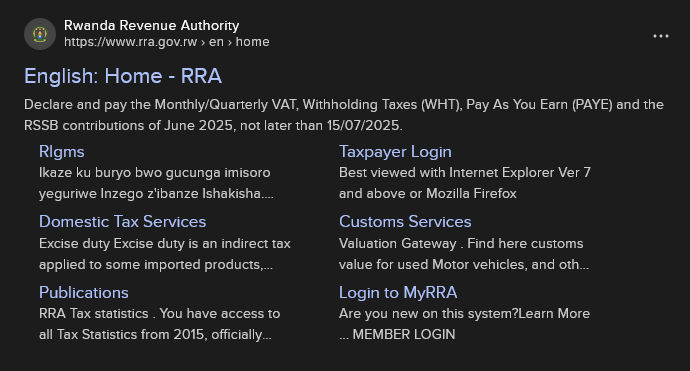
Task: Click the snippet starting 'Declare and pay the Monthly/Quarterly'
Action: (344, 115)
